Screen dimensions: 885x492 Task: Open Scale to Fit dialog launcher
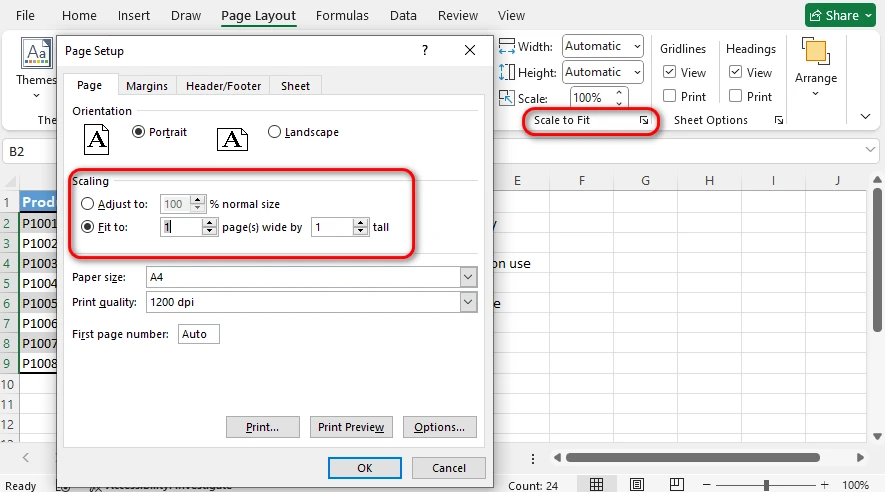click(x=643, y=120)
